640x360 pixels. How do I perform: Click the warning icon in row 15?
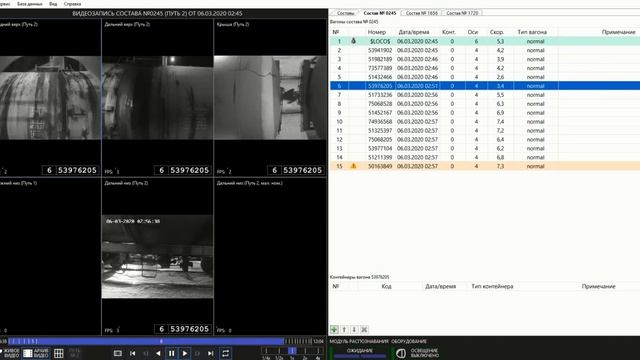point(353,166)
